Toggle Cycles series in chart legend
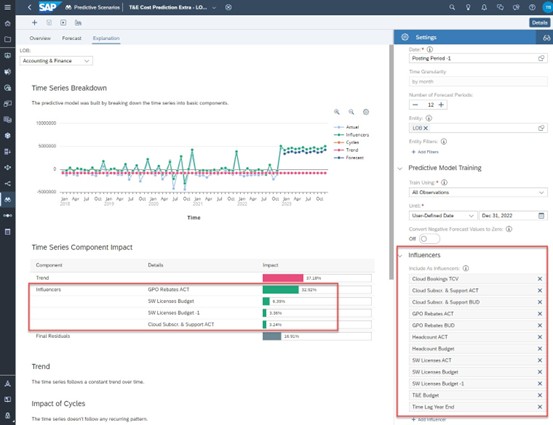 point(346,142)
